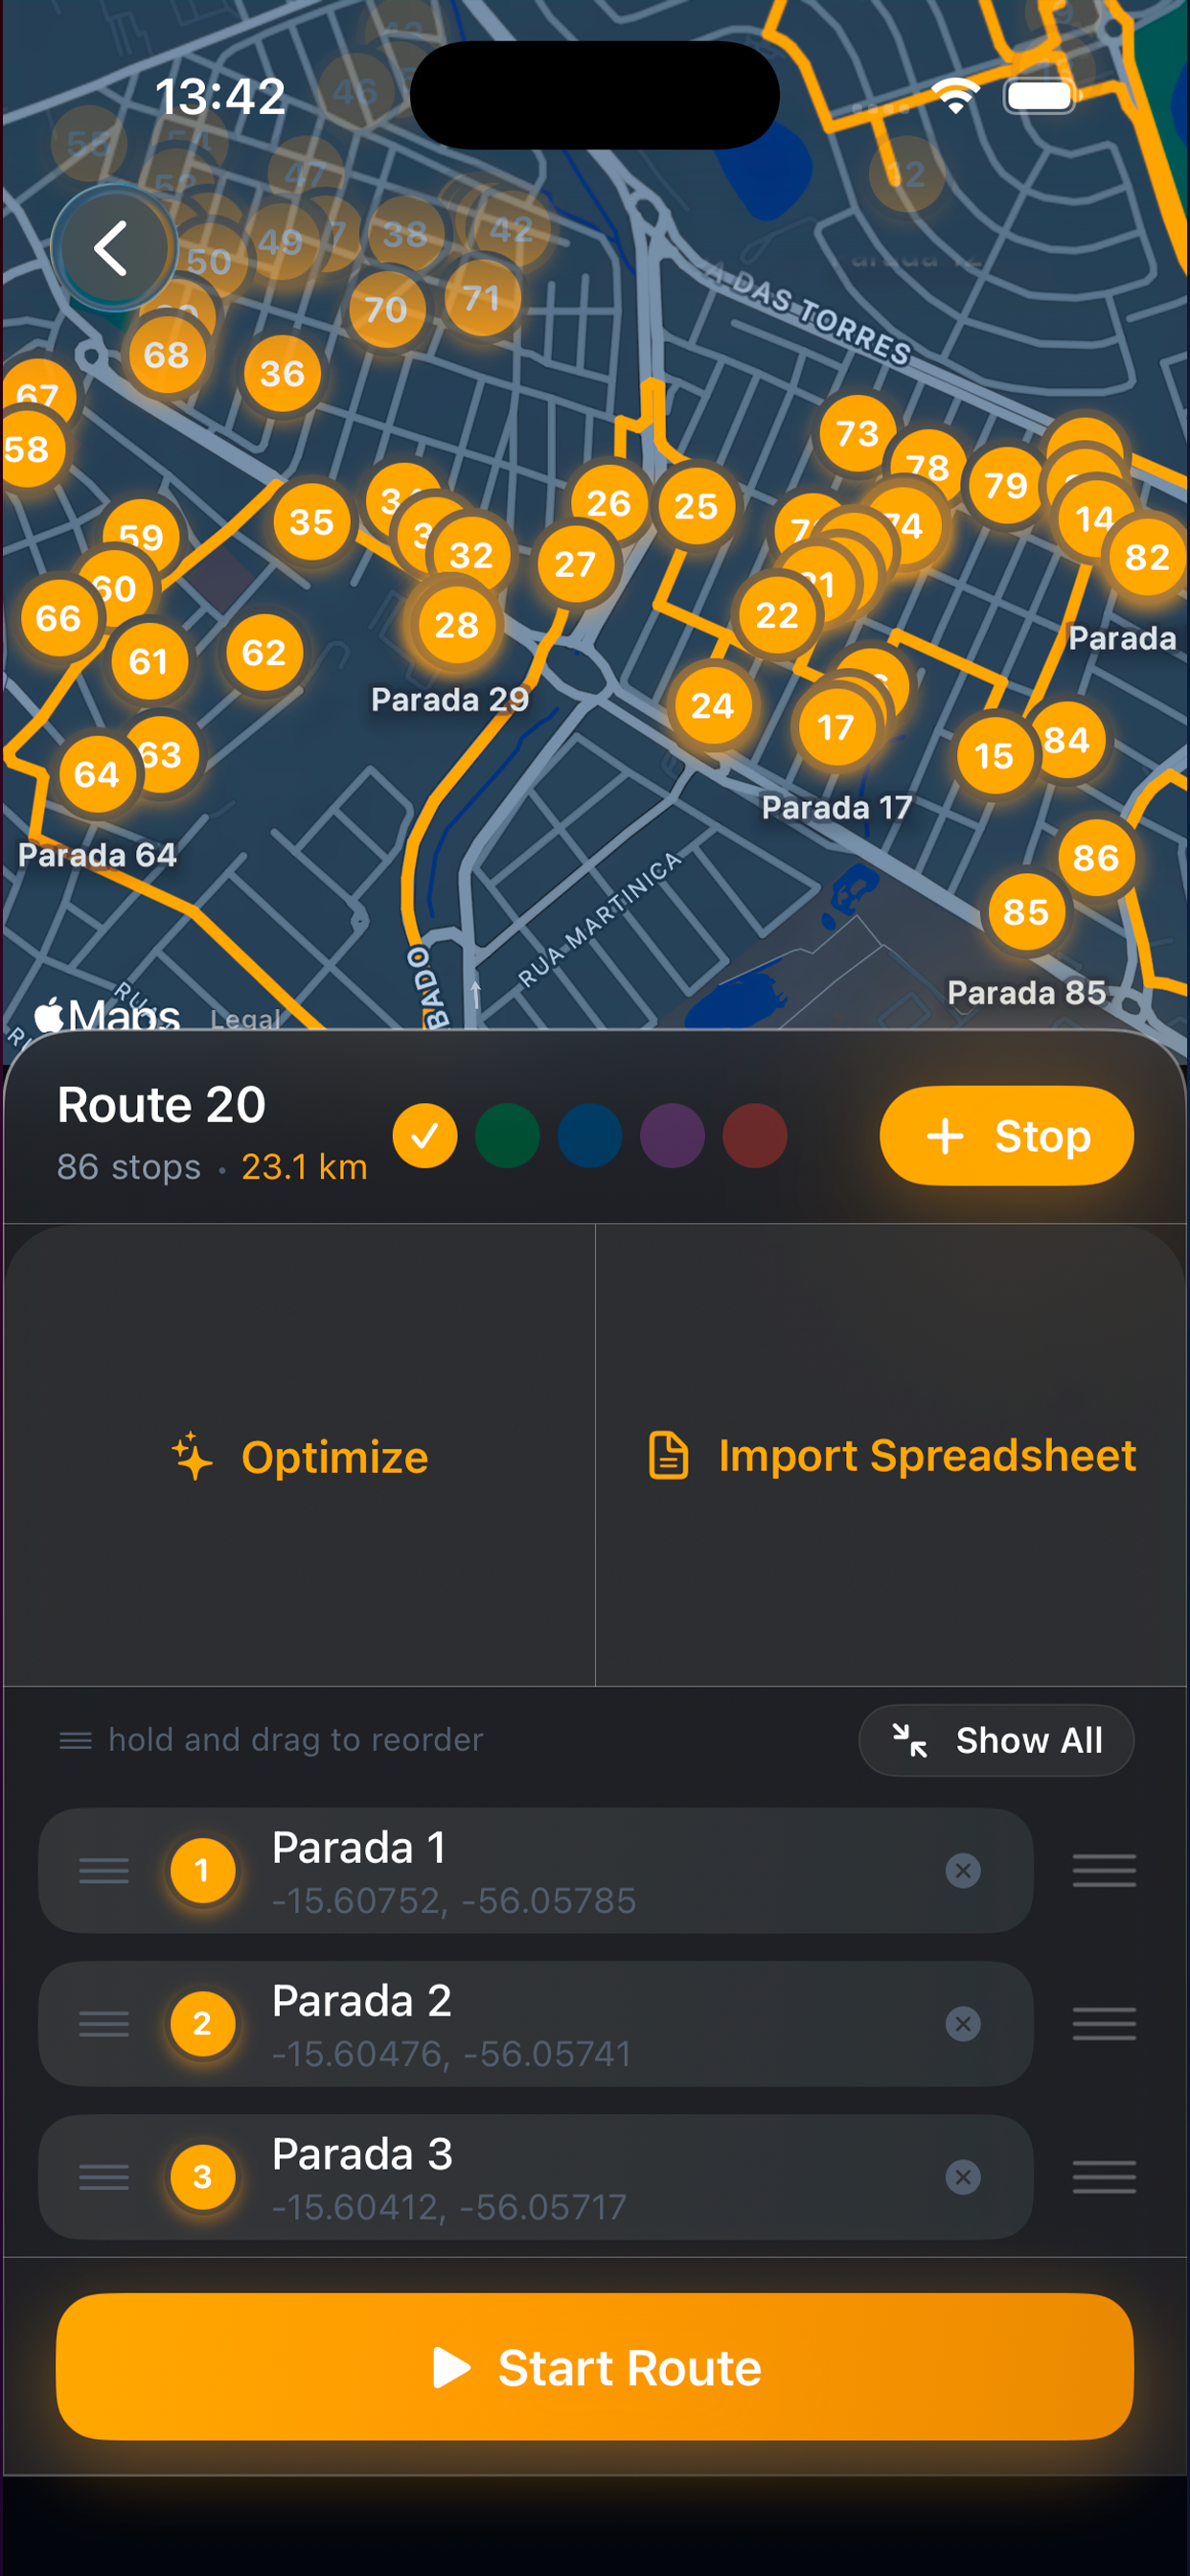Add a new stop with + Stop
The image size is (1190, 2576).
[1006, 1136]
